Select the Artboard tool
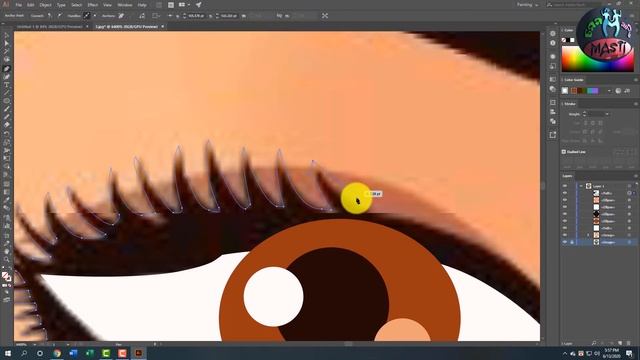This screenshot has height=360, width=640. [x=7, y=236]
